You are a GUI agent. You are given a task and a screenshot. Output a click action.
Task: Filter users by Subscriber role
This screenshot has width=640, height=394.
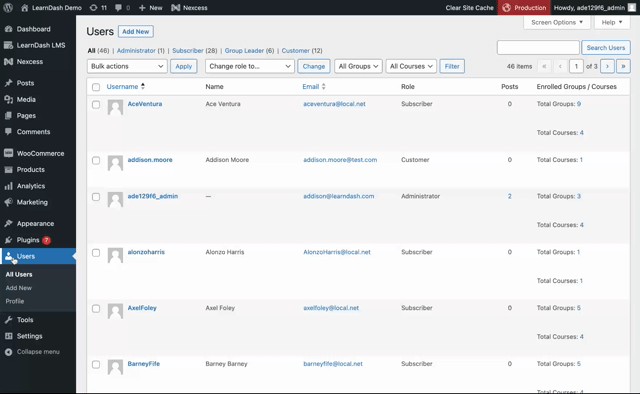point(188,51)
